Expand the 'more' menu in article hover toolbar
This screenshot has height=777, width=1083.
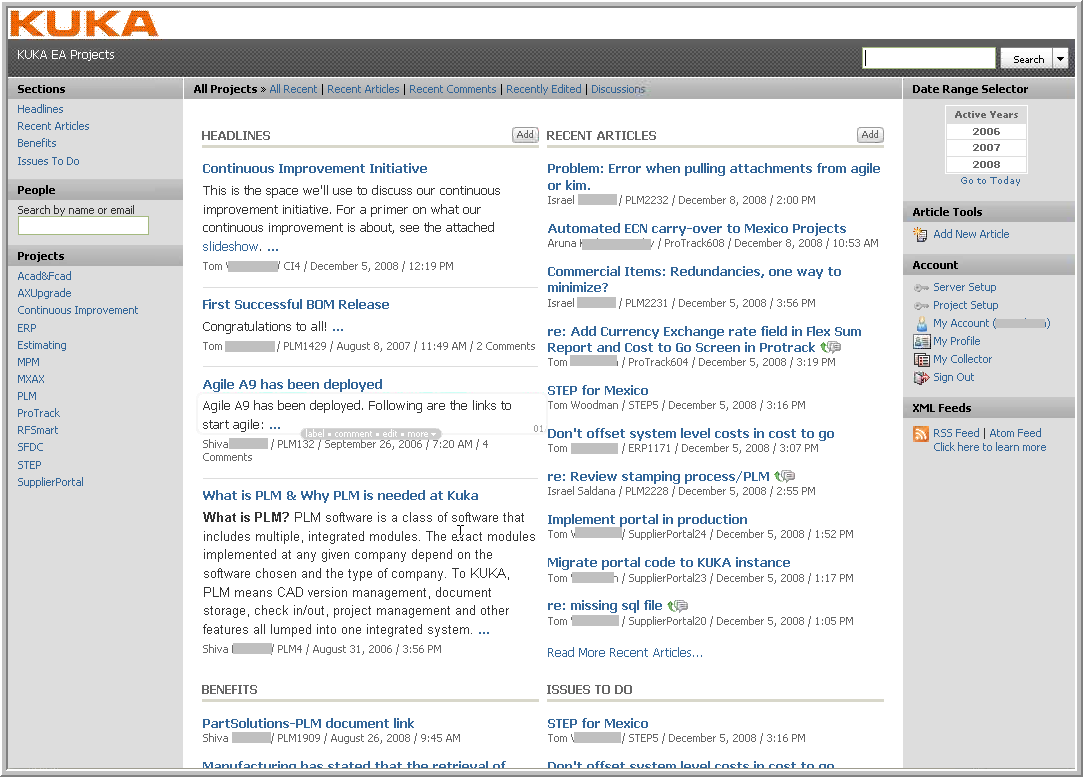pyautogui.click(x=421, y=434)
